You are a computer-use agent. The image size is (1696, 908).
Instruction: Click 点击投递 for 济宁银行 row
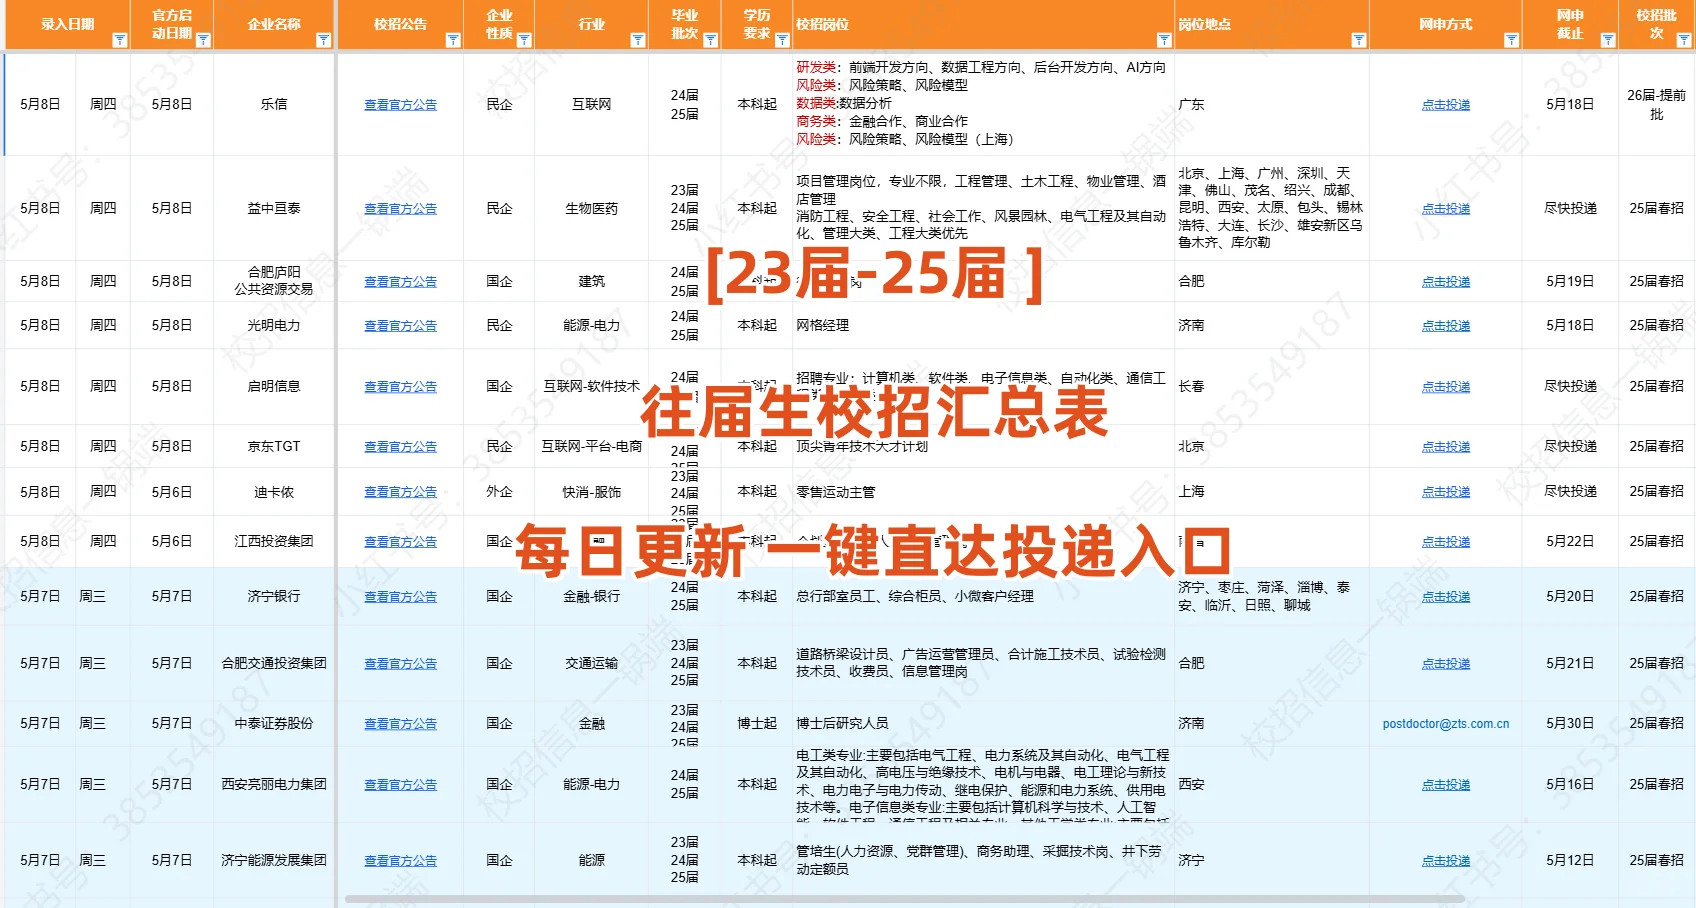coord(1446,596)
